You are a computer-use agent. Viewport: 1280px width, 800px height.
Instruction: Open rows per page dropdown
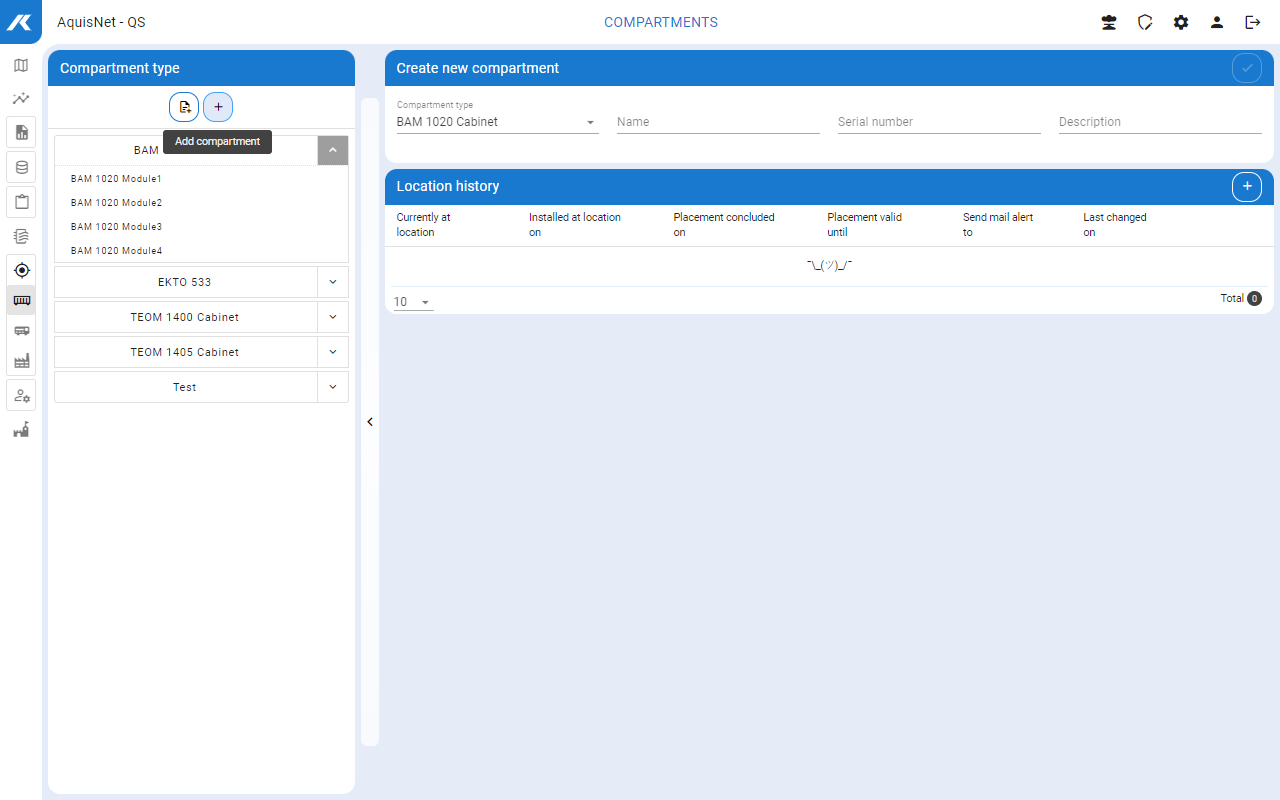click(x=413, y=302)
